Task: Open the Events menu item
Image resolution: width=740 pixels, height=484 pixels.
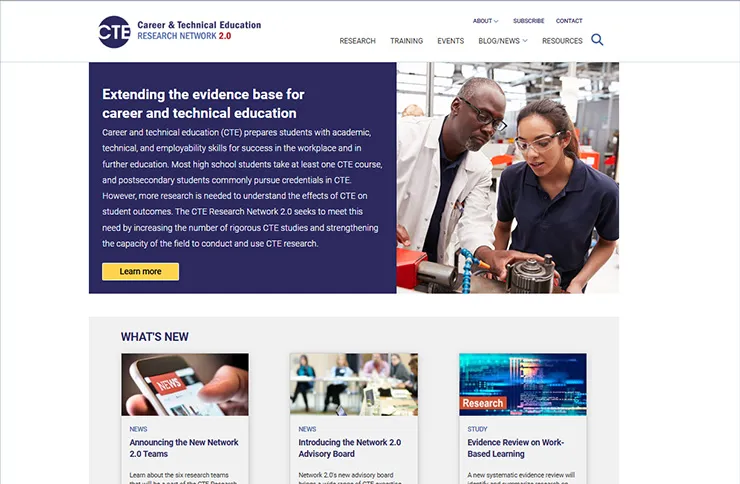Action: click(x=450, y=41)
